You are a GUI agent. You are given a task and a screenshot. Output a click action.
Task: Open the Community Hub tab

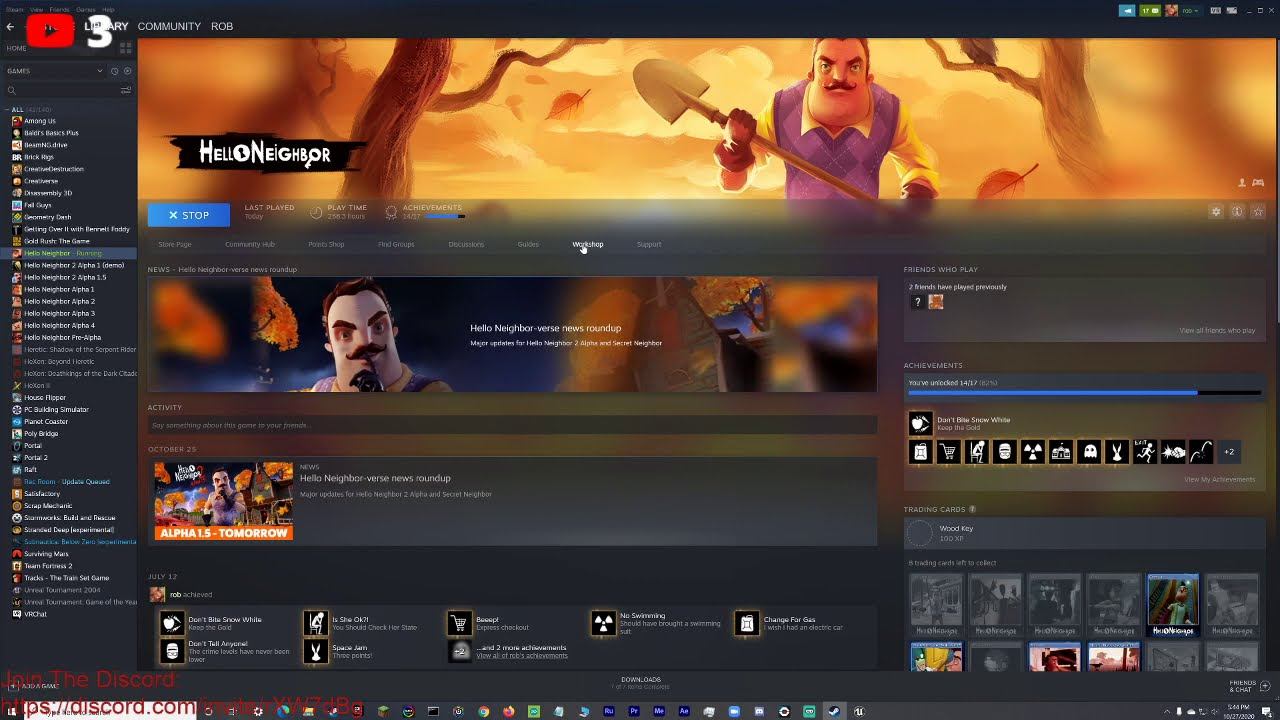pos(250,244)
